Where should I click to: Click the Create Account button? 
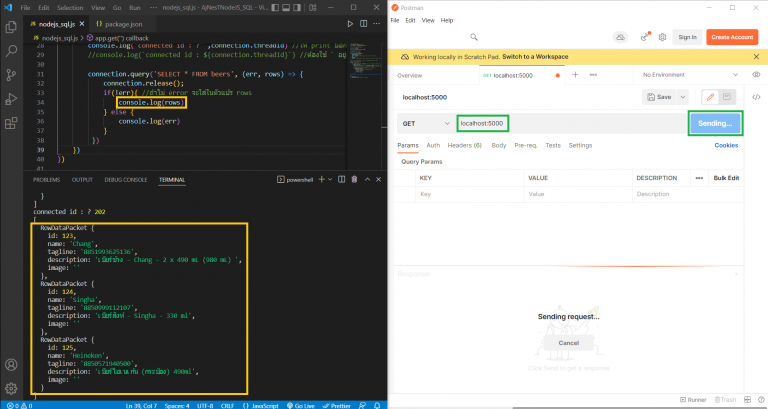click(732, 37)
